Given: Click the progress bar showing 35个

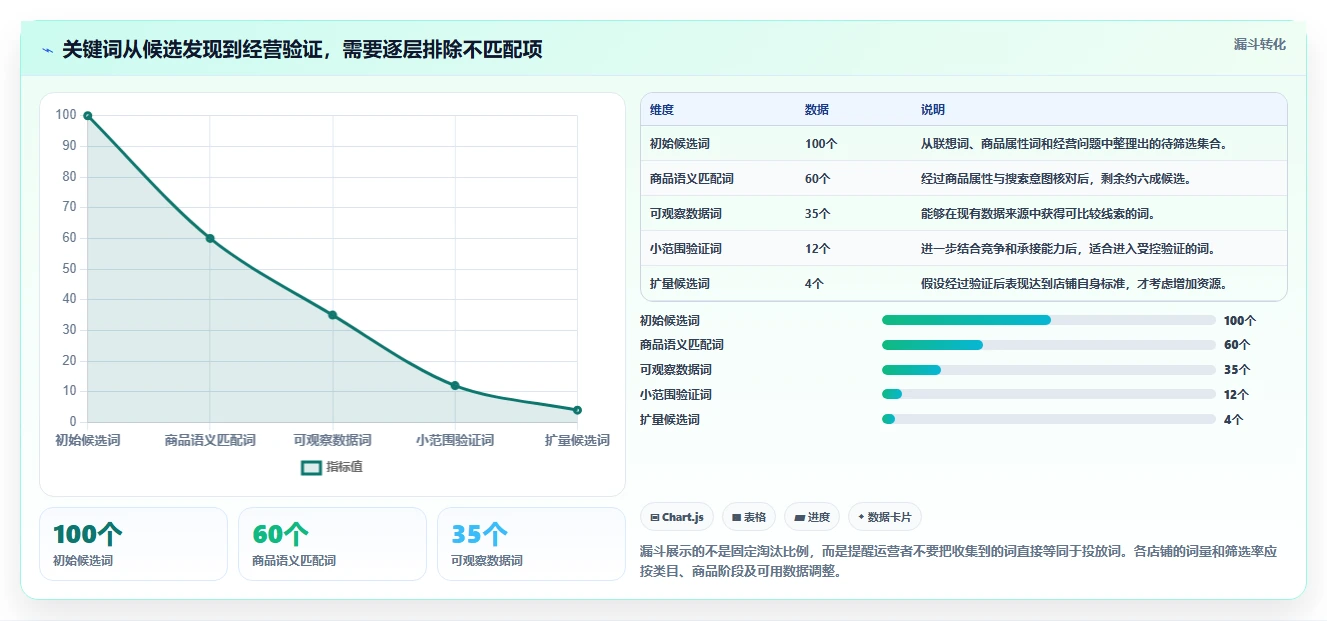Looking at the screenshot, I should [x=1049, y=370].
